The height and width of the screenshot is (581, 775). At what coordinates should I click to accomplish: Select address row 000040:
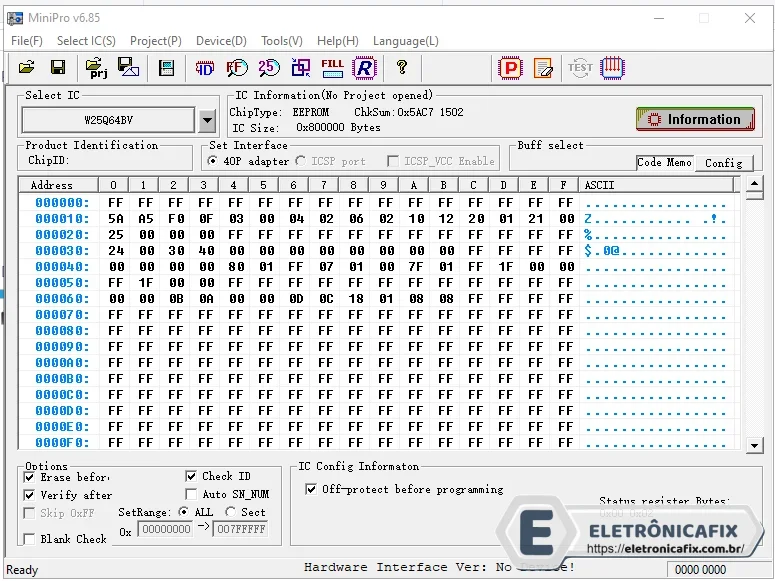click(62, 267)
